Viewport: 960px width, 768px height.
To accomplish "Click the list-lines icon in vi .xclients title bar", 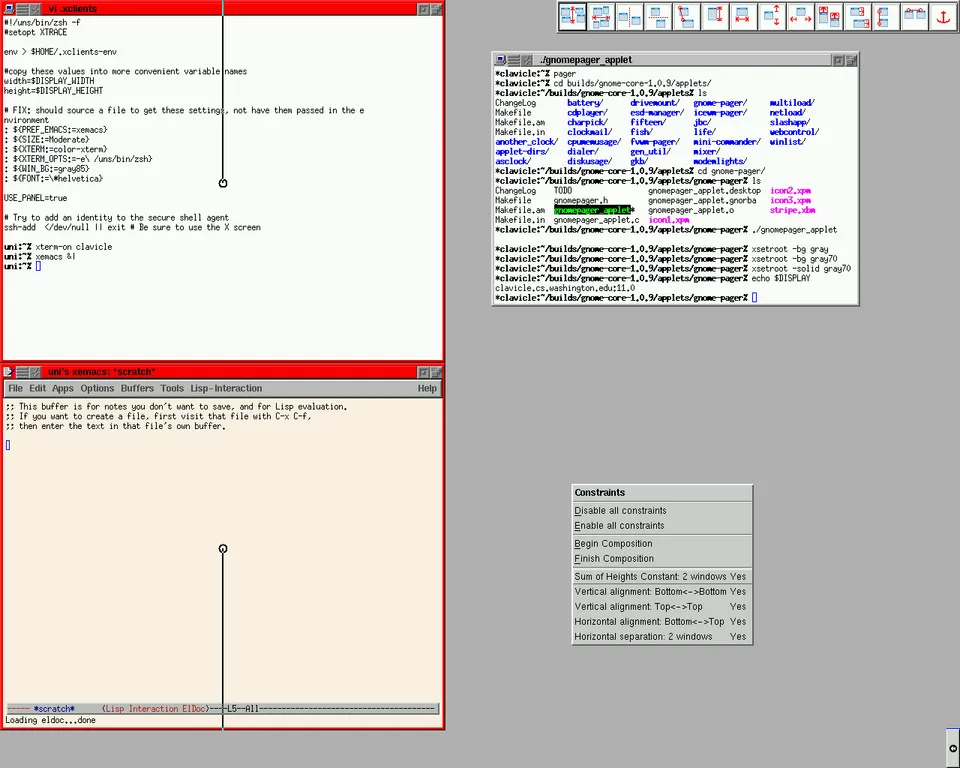I will pos(23,9).
